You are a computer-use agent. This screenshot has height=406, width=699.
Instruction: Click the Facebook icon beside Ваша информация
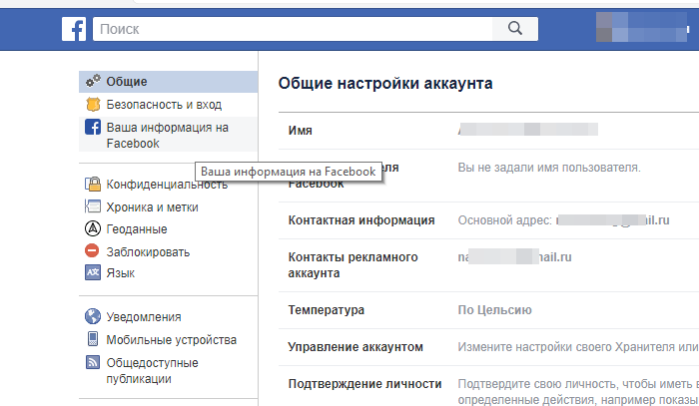coord(93,127)
